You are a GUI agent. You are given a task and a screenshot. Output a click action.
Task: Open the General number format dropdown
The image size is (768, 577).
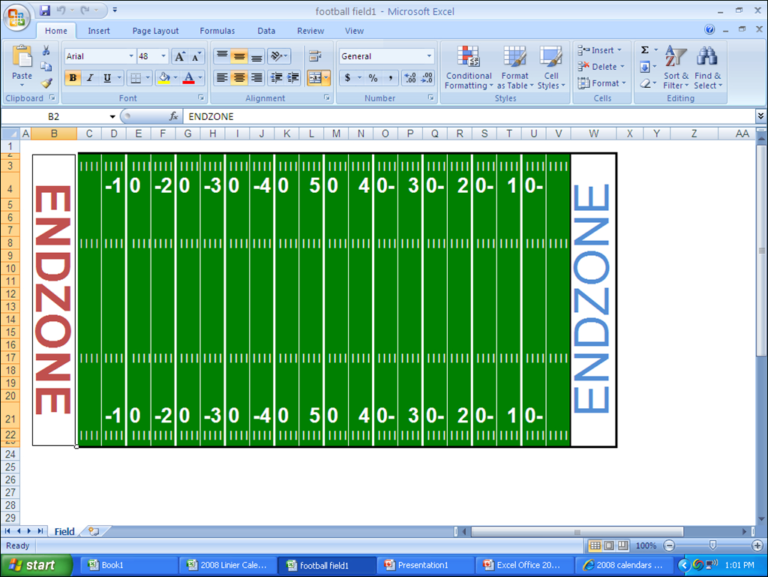(x=429, y=57)
